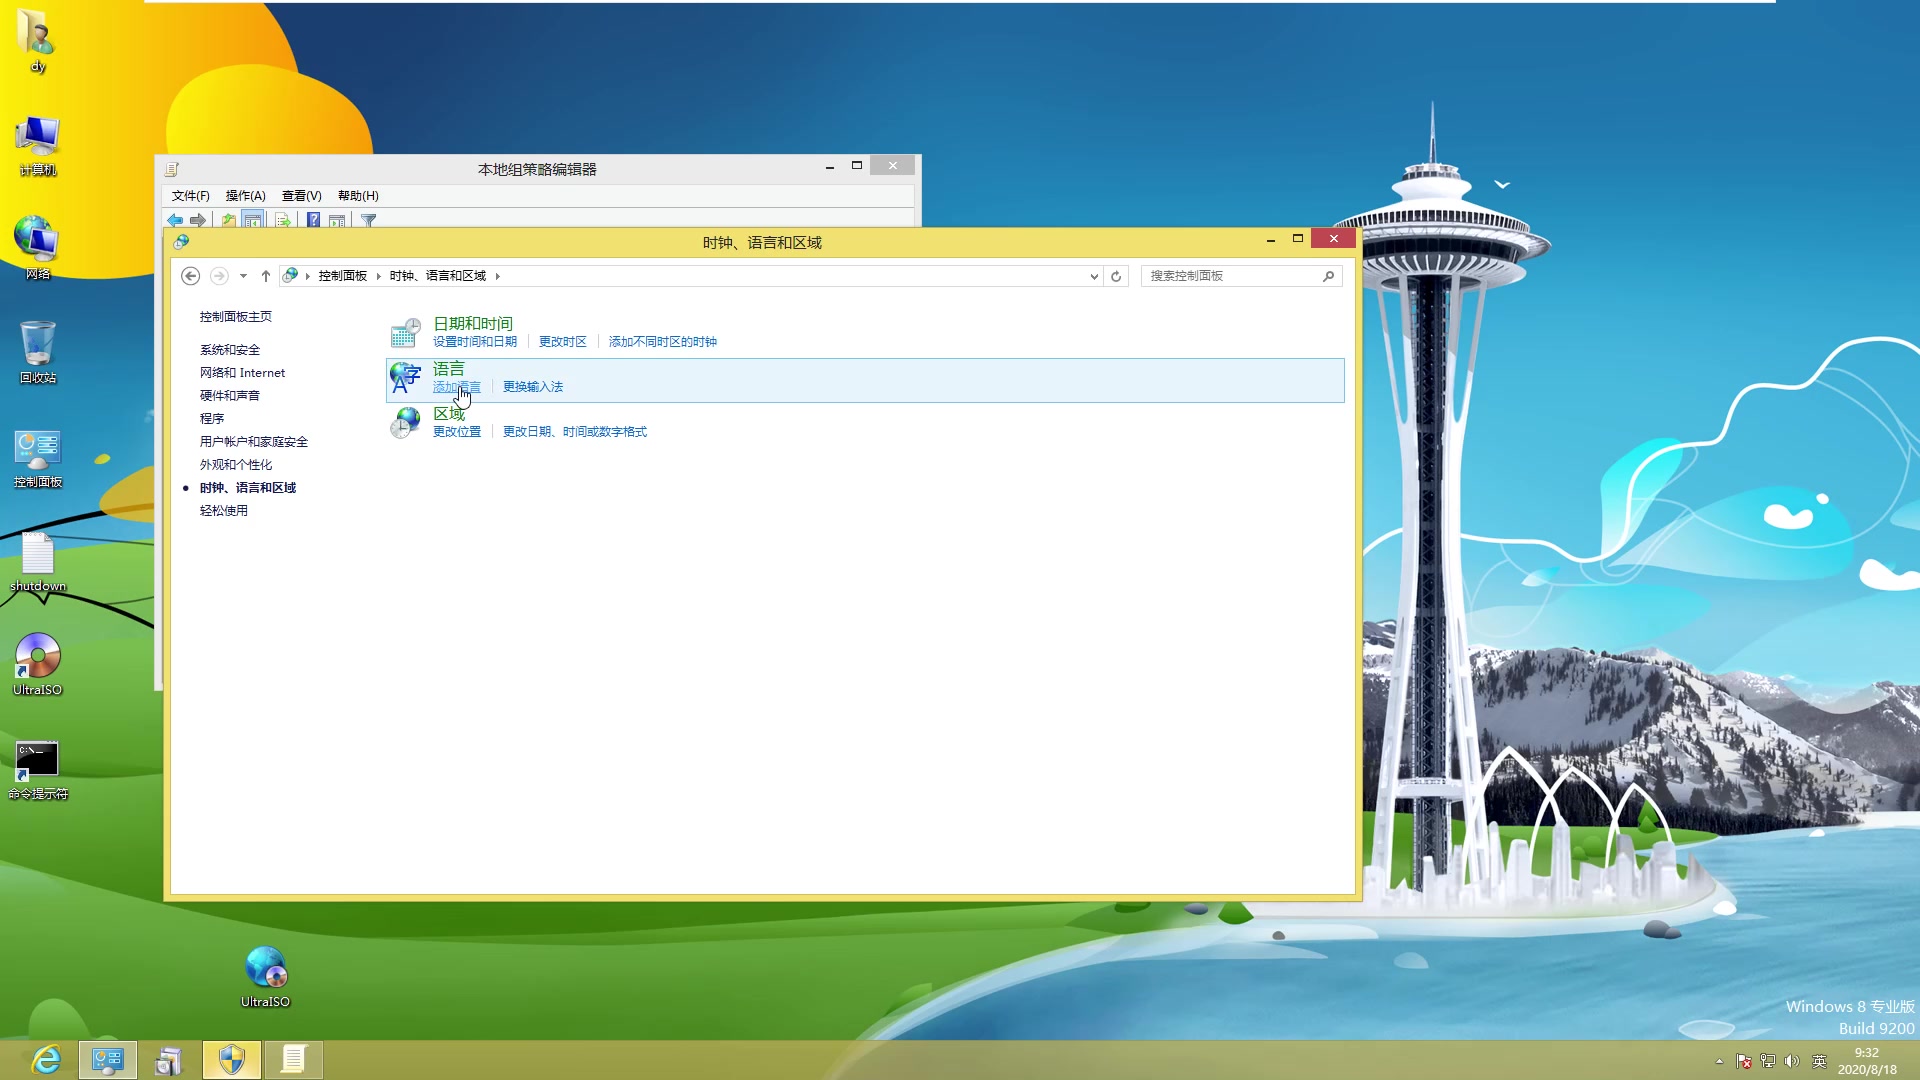The height and width of the screenshot is (1080, 1920).
Task: Click the address bar Control Panel icon
Action: click(x=290, y=275)
